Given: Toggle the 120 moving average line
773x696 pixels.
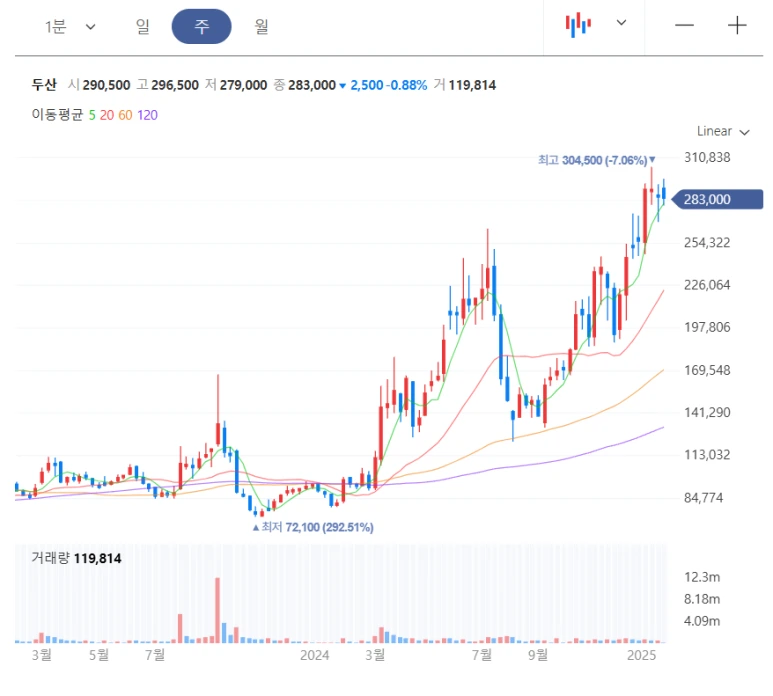Looking at the screenshot, I should (147, 115).
